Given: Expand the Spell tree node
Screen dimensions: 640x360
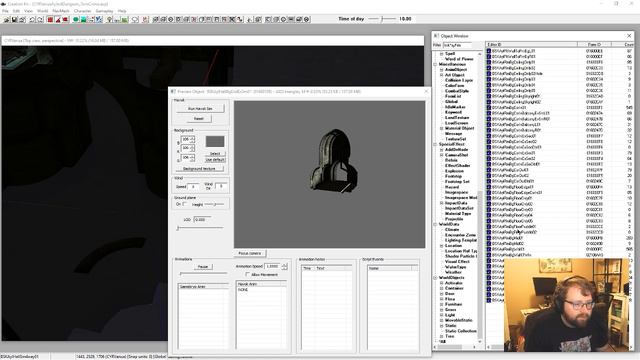Looking at the screenshot, I should [442, 54].
